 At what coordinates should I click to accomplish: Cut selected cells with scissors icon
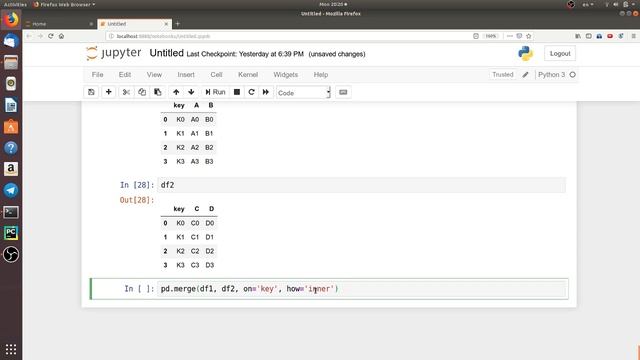pyautogui.click(x=126, y=92)
